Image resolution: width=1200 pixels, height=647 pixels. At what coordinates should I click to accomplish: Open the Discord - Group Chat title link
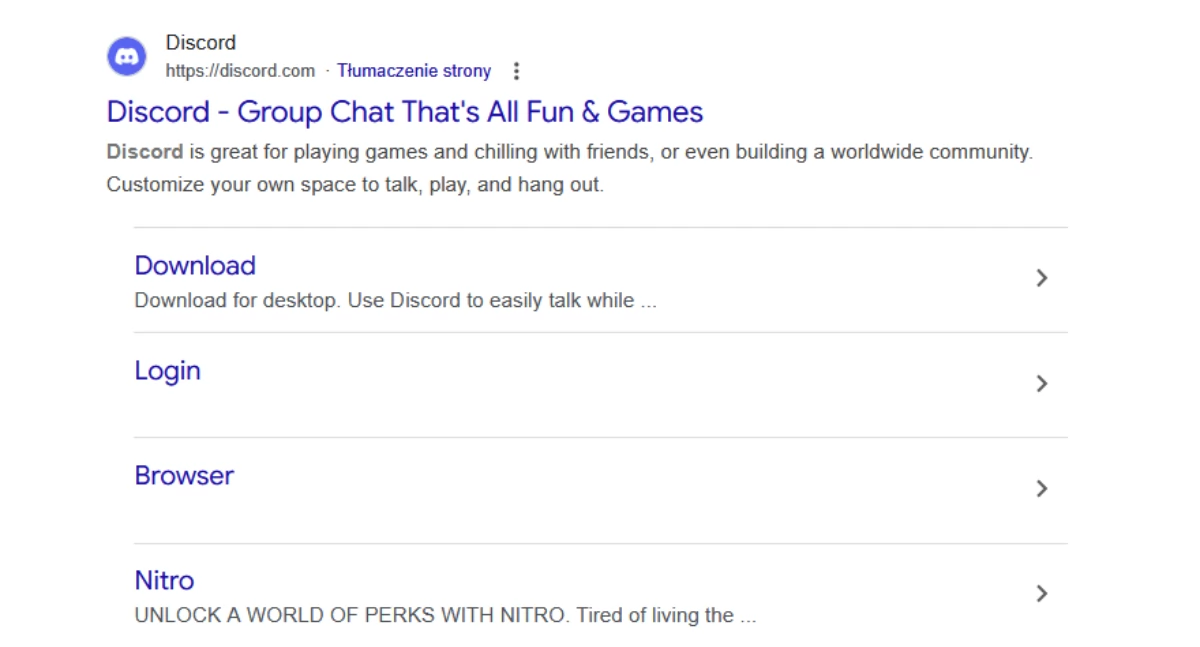(x=404, y=112)
